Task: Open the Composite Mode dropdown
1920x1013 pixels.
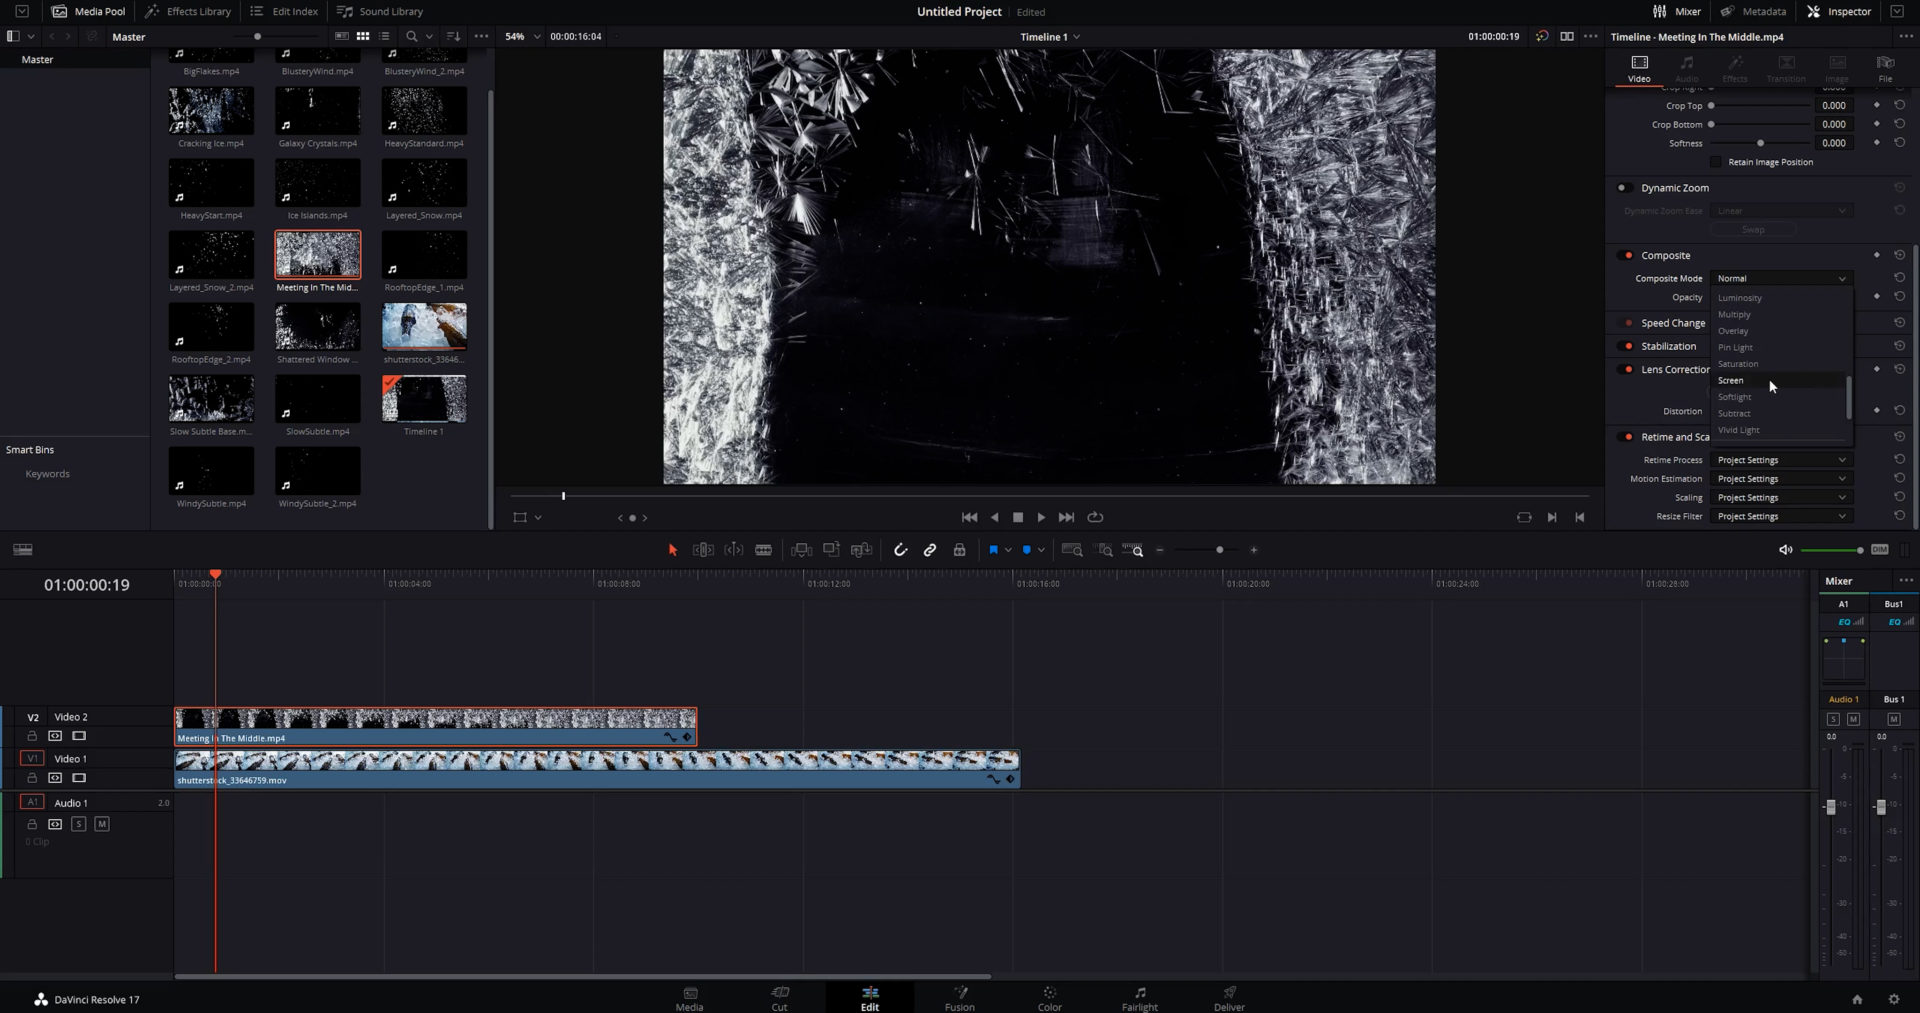Action: 1781,278
